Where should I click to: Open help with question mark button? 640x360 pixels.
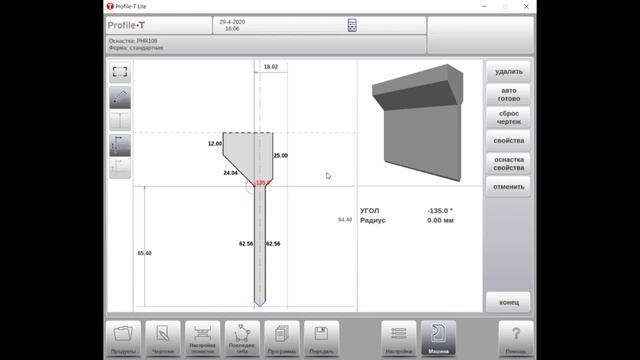click(x=516, y=338)
